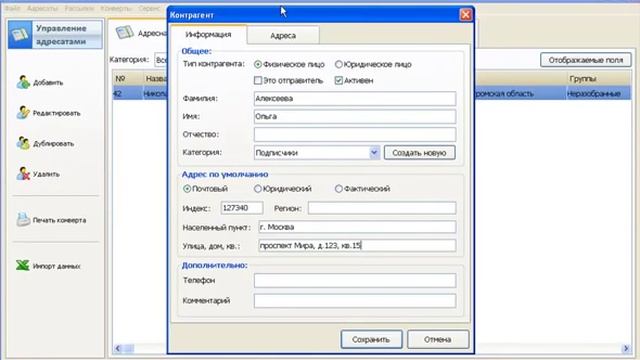Click the № column header
Image resolution: width=640 pixels, height=360 pixels.
tap(128, 78)
